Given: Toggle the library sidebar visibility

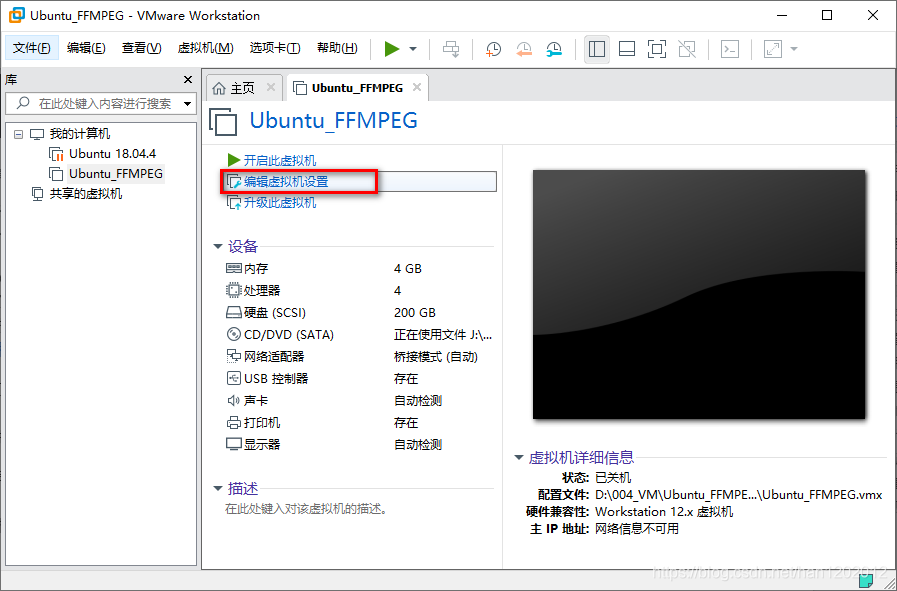Looking at the screenshot, I should click(x=596, y=48).
